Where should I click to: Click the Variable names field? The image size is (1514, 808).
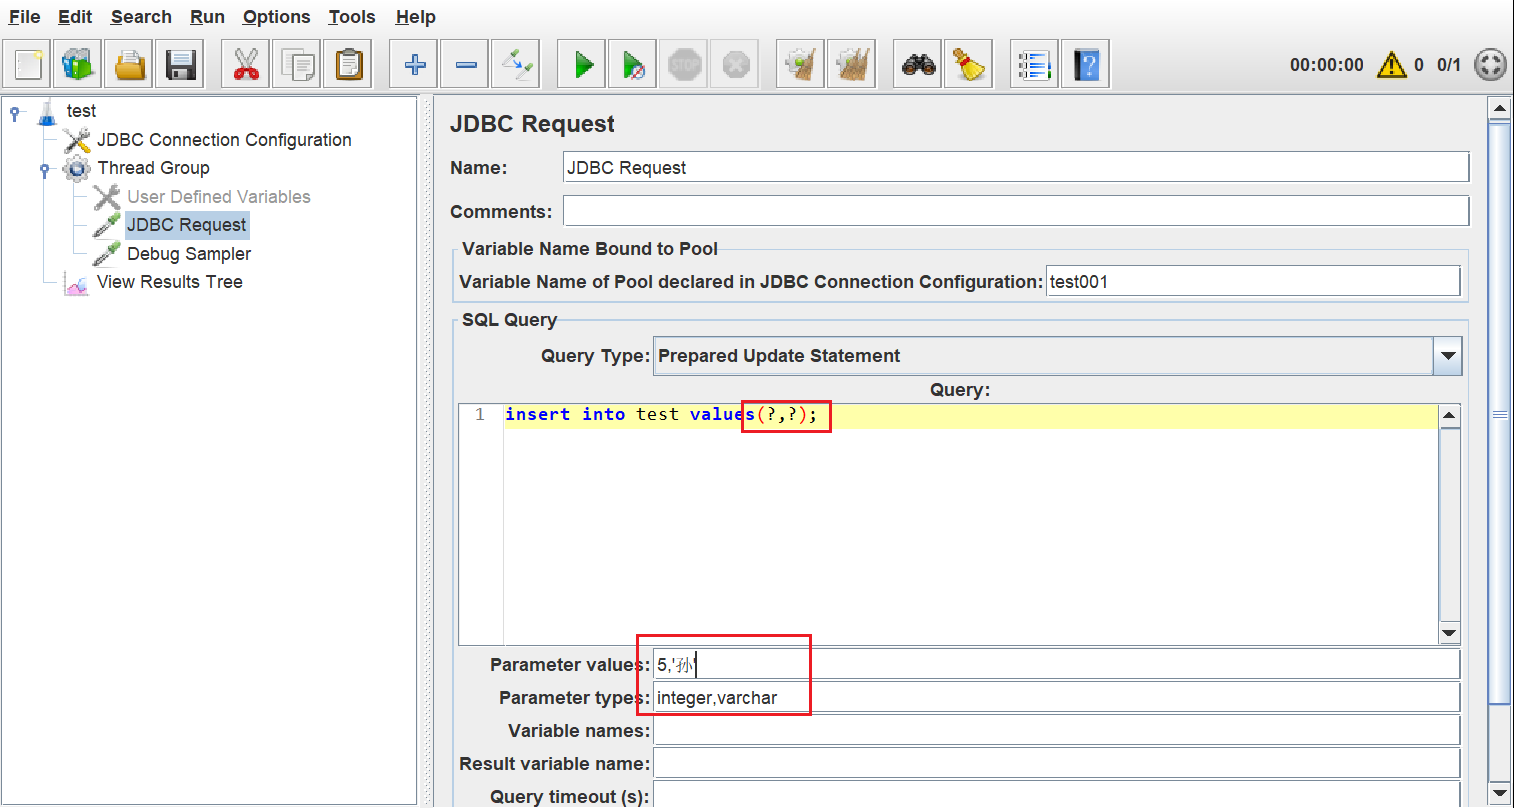(x=1056, y=730)
